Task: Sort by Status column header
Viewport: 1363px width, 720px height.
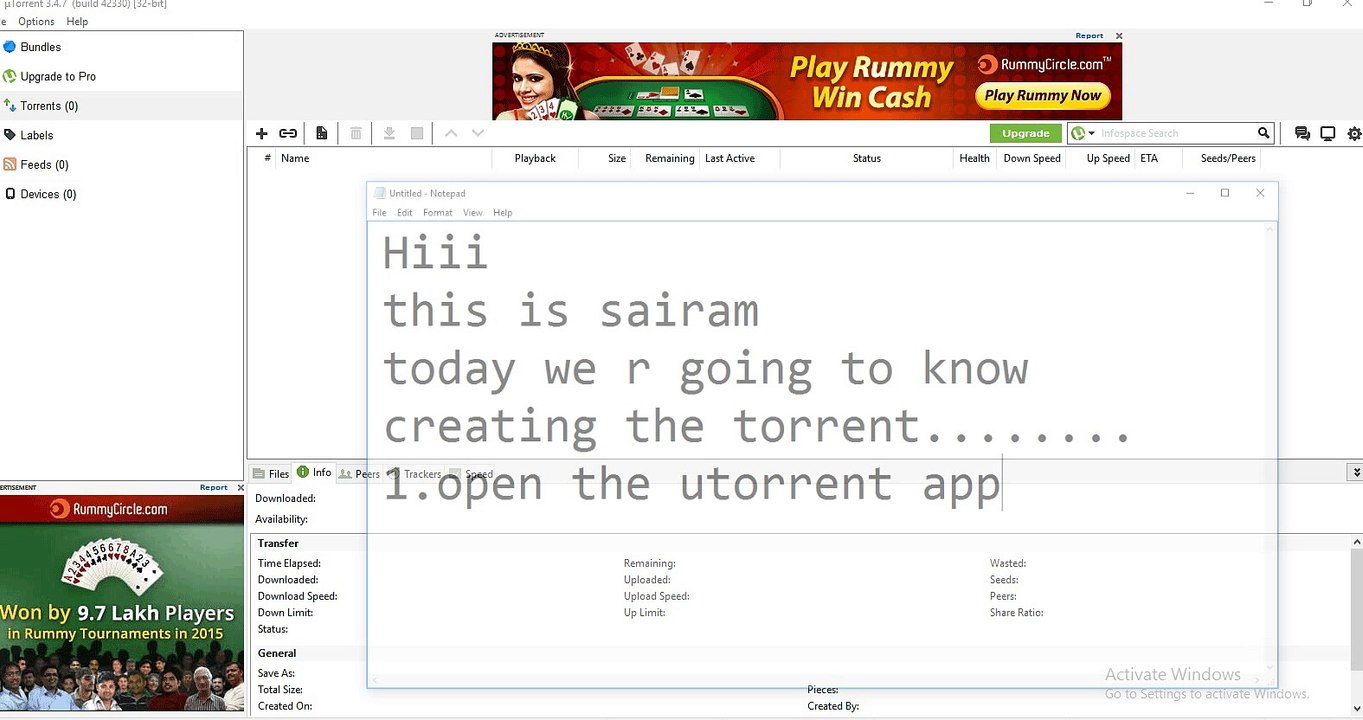Action: [867, 158]
